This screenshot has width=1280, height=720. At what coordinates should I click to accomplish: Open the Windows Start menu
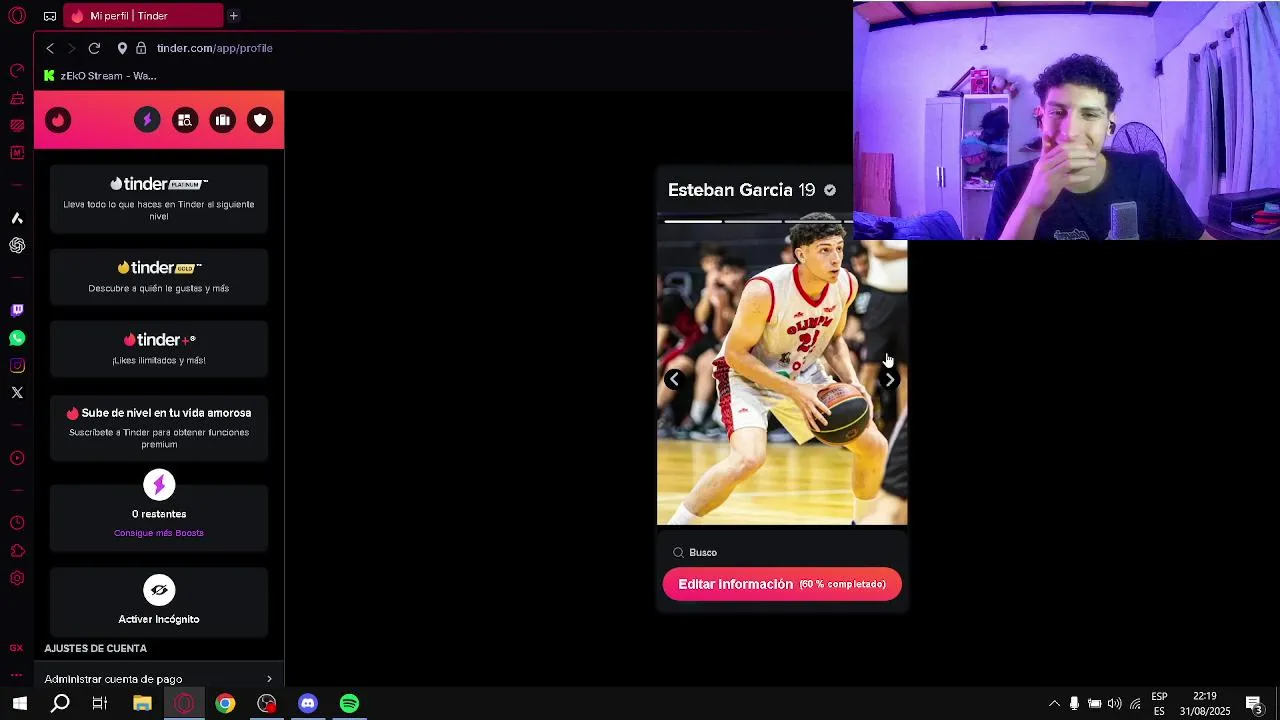[x=19, y=704]
